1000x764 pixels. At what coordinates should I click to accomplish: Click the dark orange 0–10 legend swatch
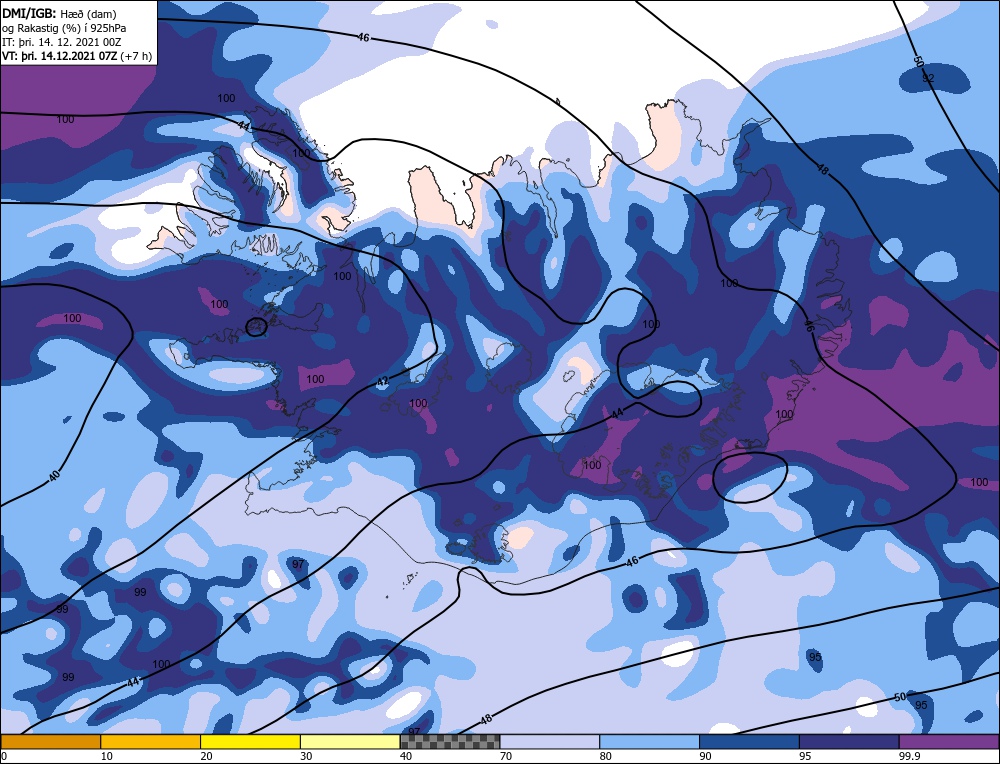pos(50,741)
